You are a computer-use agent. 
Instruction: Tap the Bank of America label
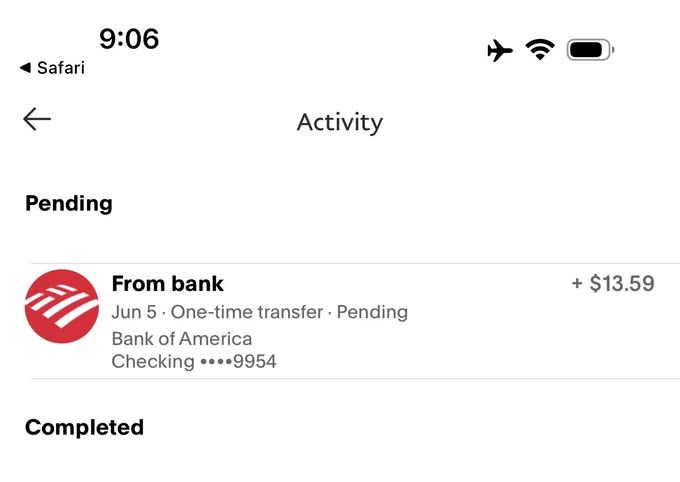181,339
